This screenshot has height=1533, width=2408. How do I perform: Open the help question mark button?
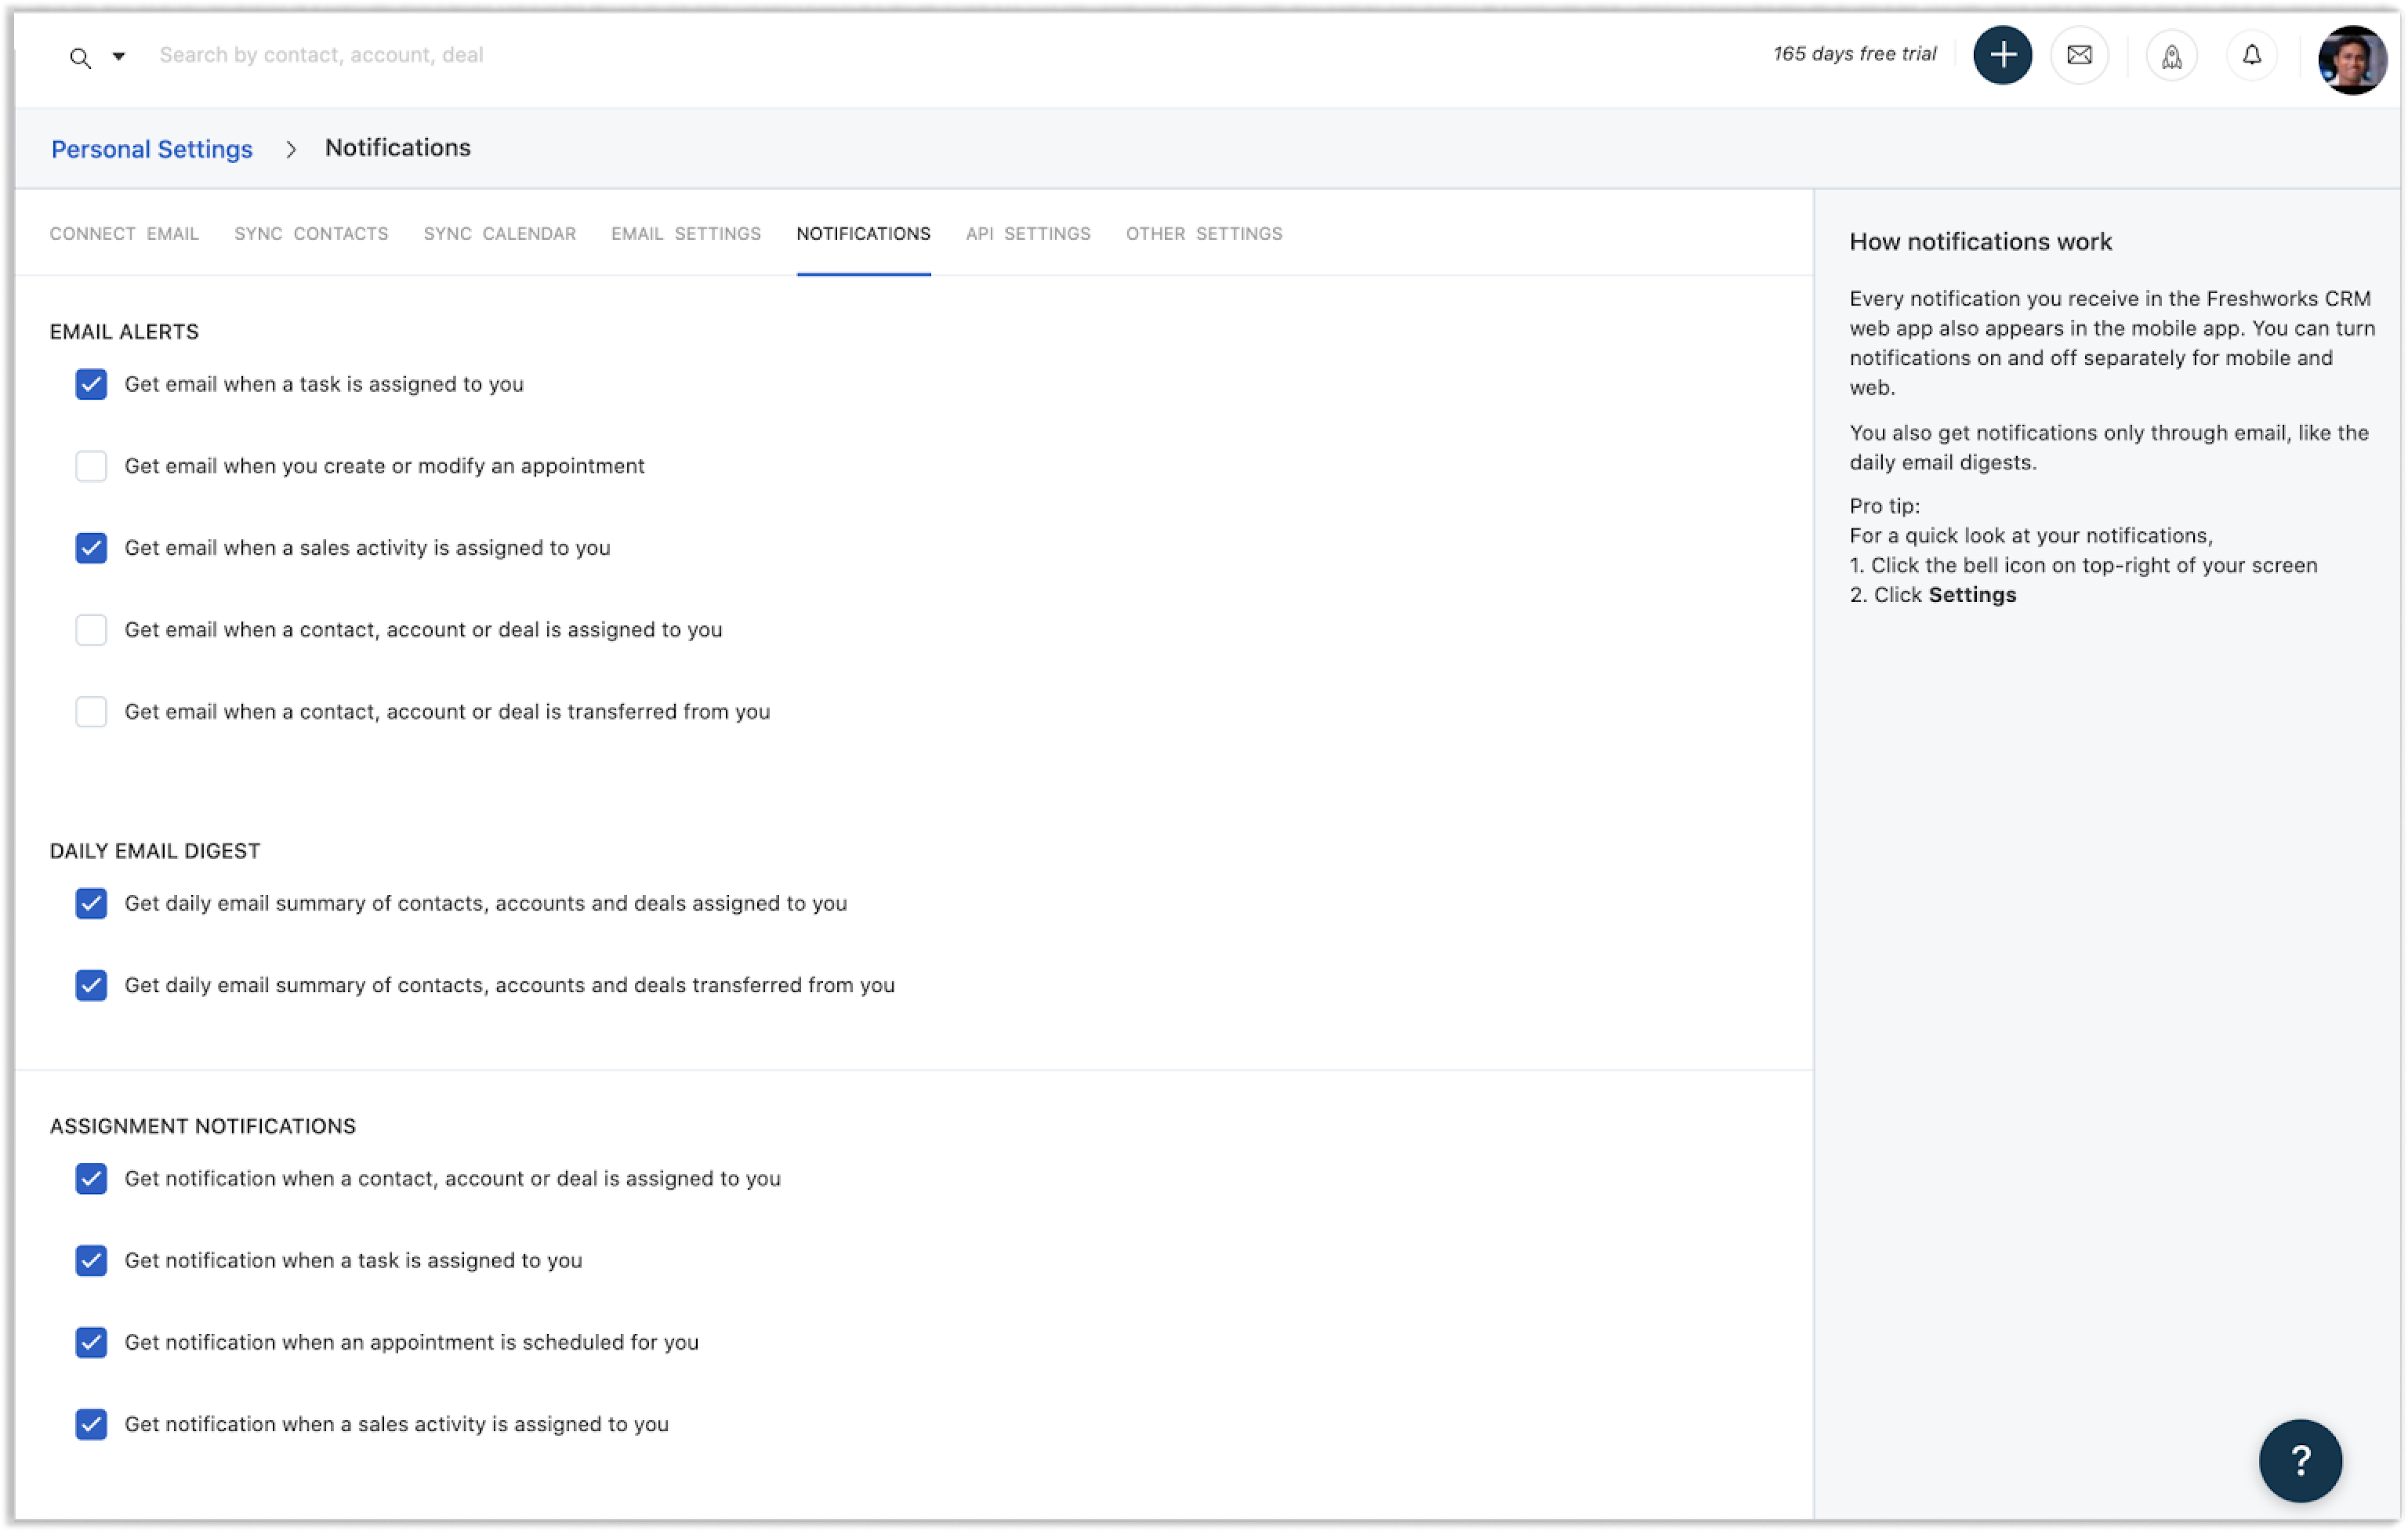tap(2299, 1460)
